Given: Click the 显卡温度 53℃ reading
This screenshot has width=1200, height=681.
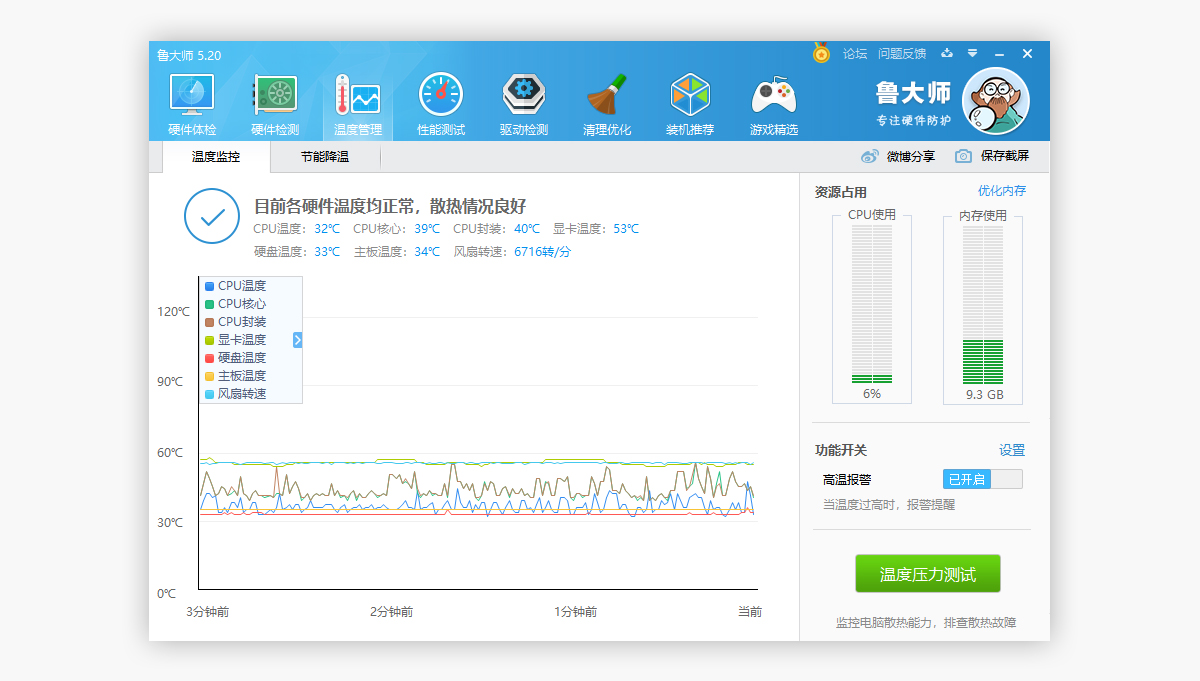Looking at the screenshot, I should (596, 229).
